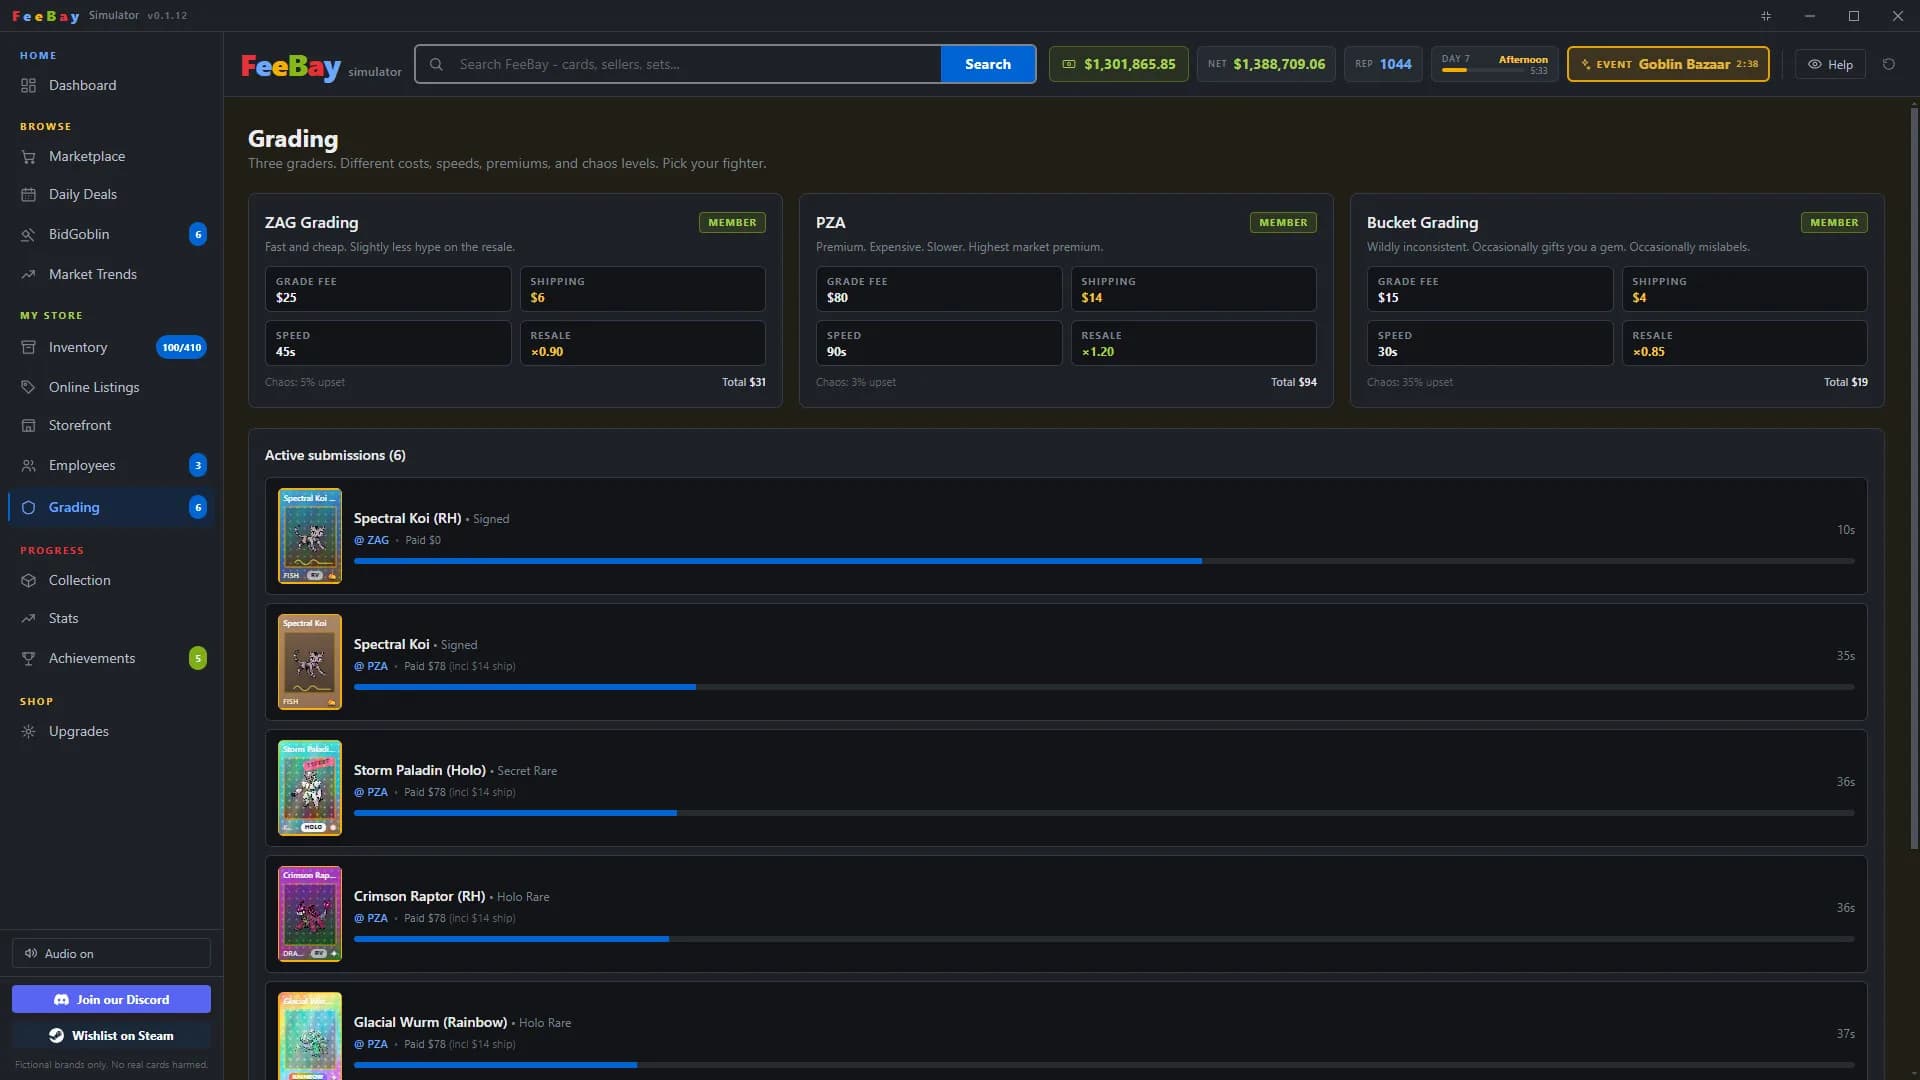Click Goblin Bazaar event button
The image size is (1920, 1080).
1668,64
